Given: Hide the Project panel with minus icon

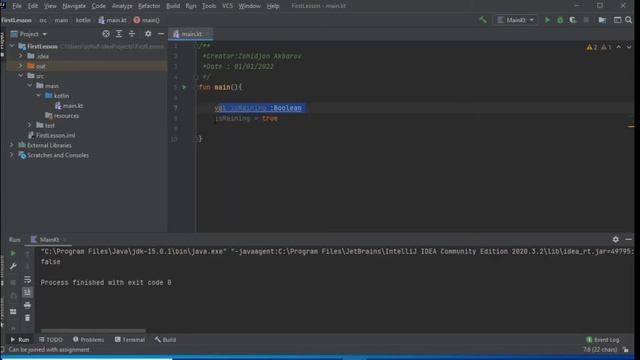Looking at the screenshot, I should click(161, 34).
